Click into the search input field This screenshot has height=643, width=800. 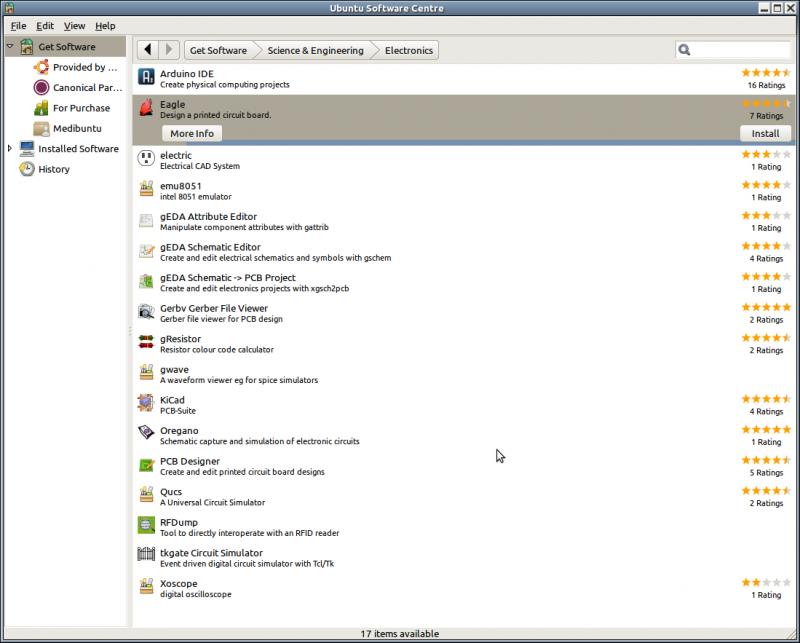tap(733, 50)
